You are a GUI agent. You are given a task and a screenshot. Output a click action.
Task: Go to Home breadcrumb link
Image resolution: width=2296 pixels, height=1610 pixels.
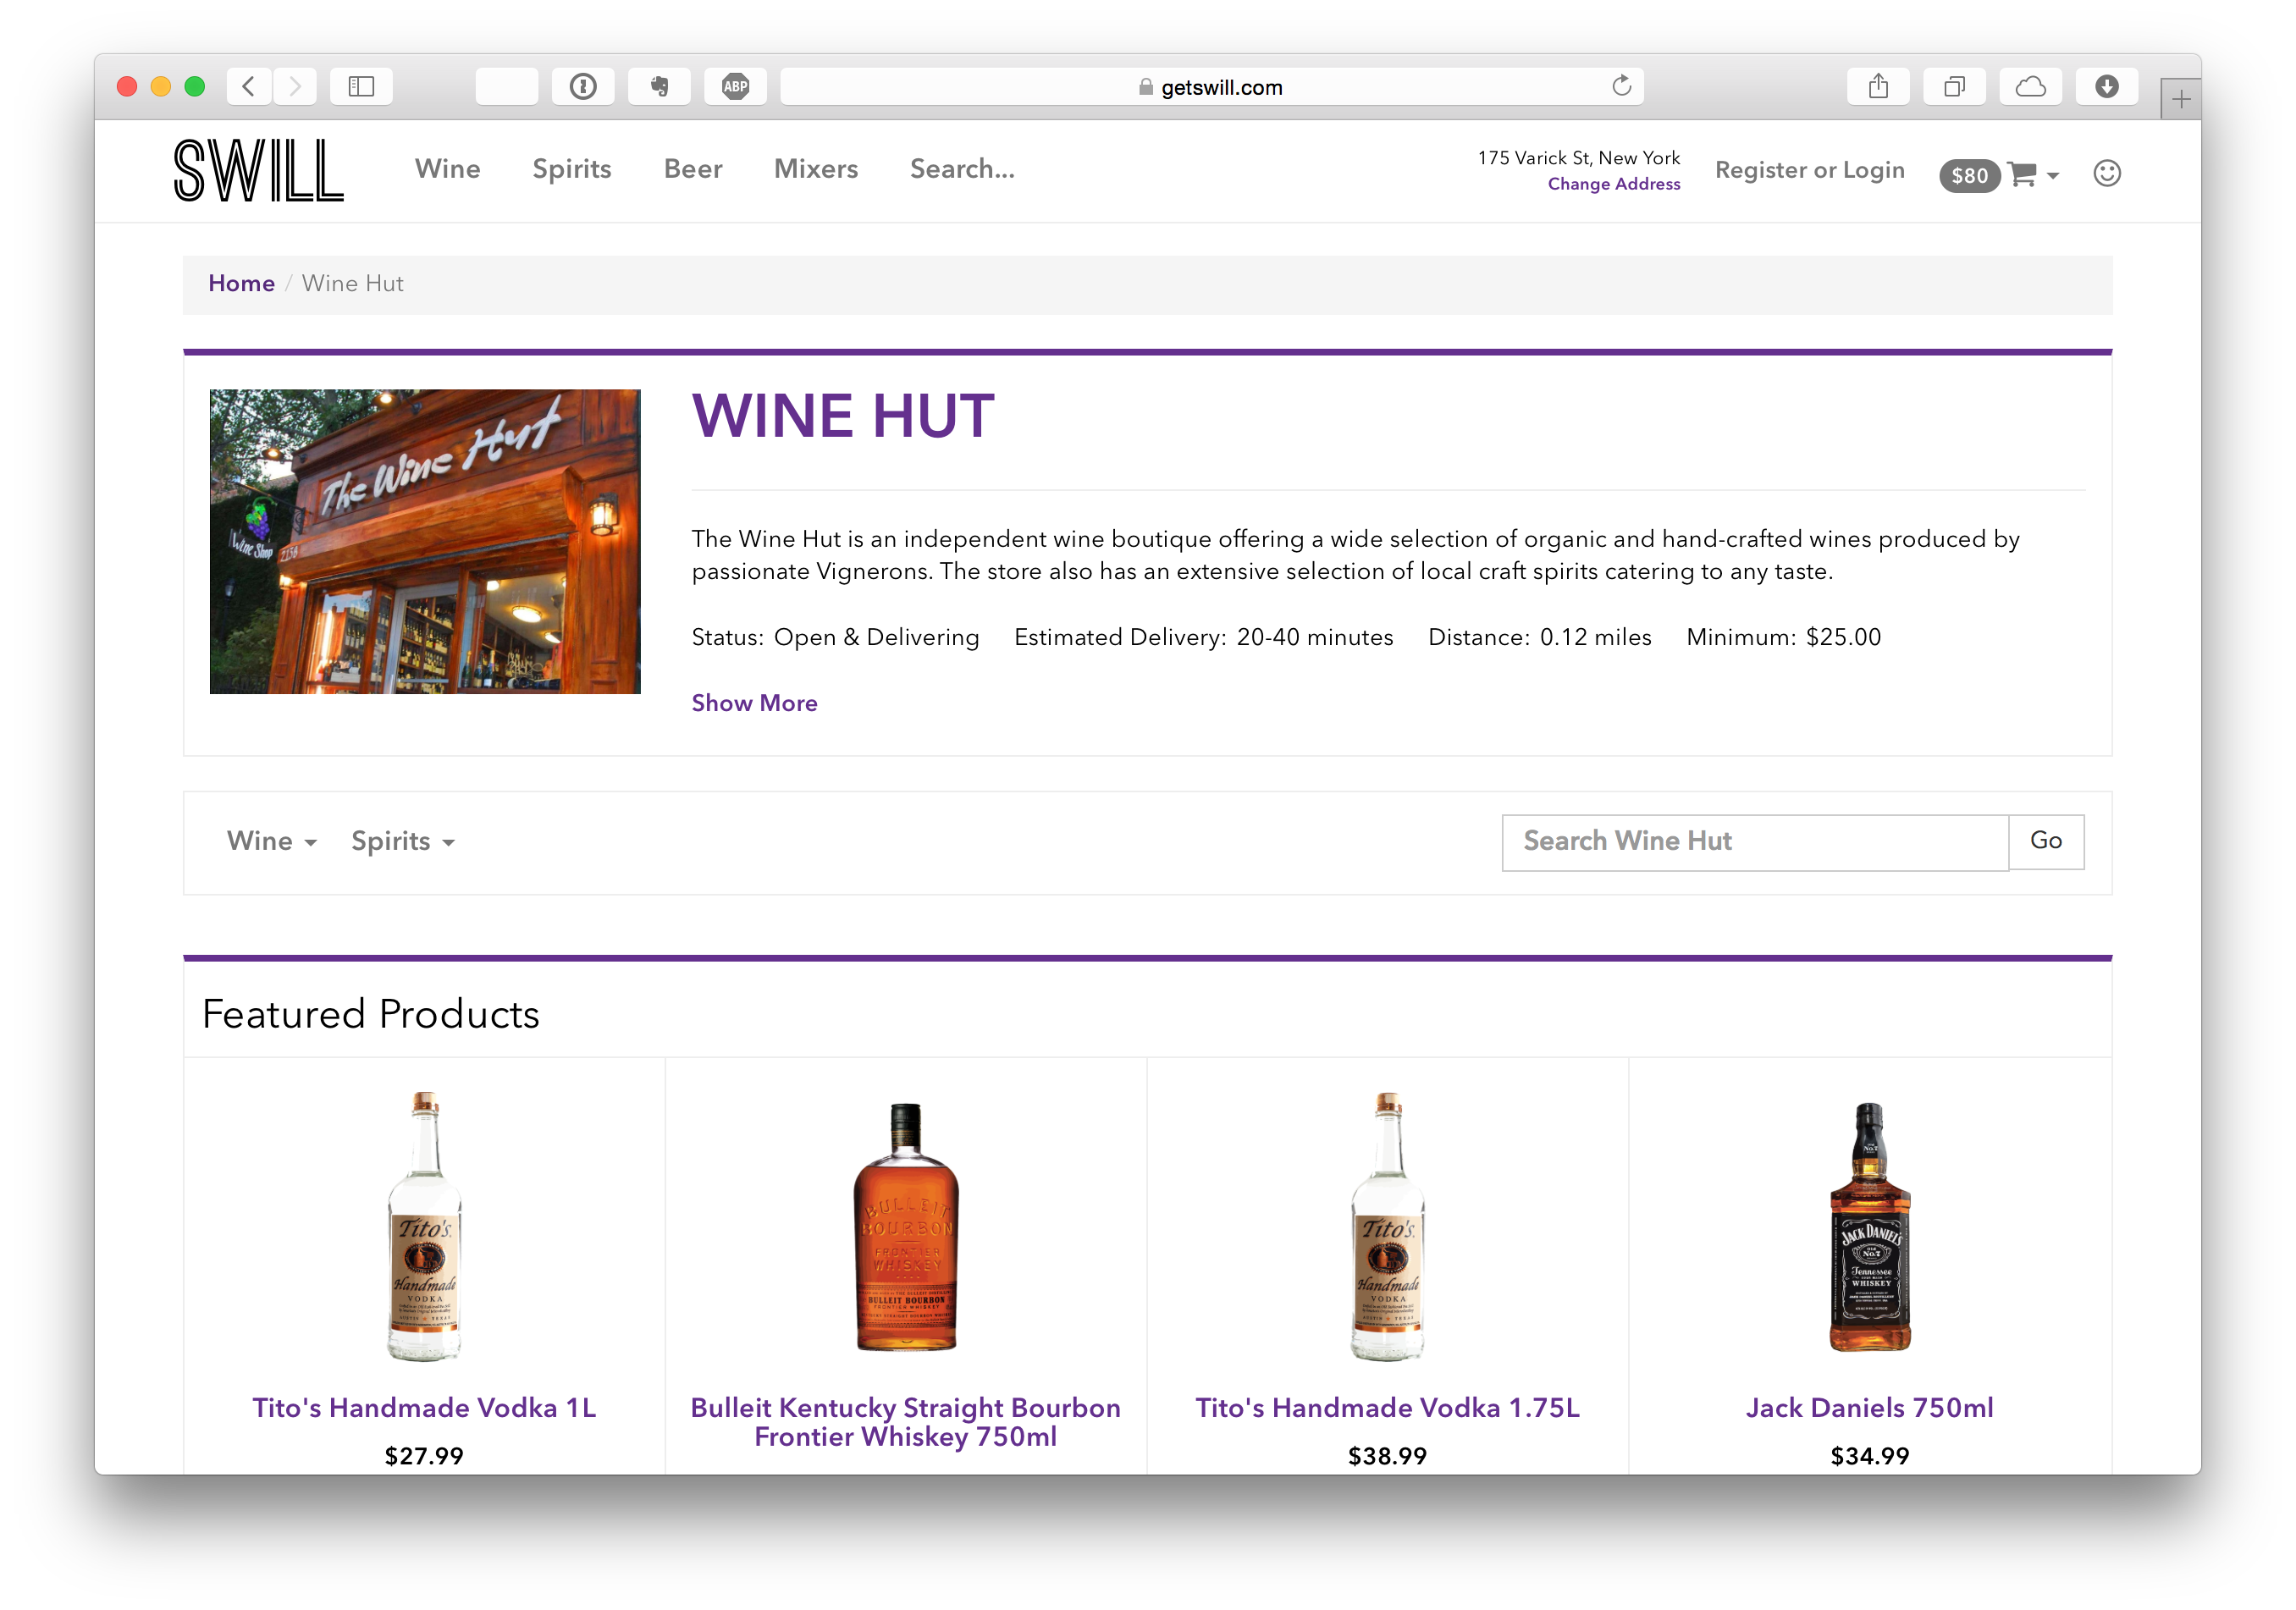[241, 284]
